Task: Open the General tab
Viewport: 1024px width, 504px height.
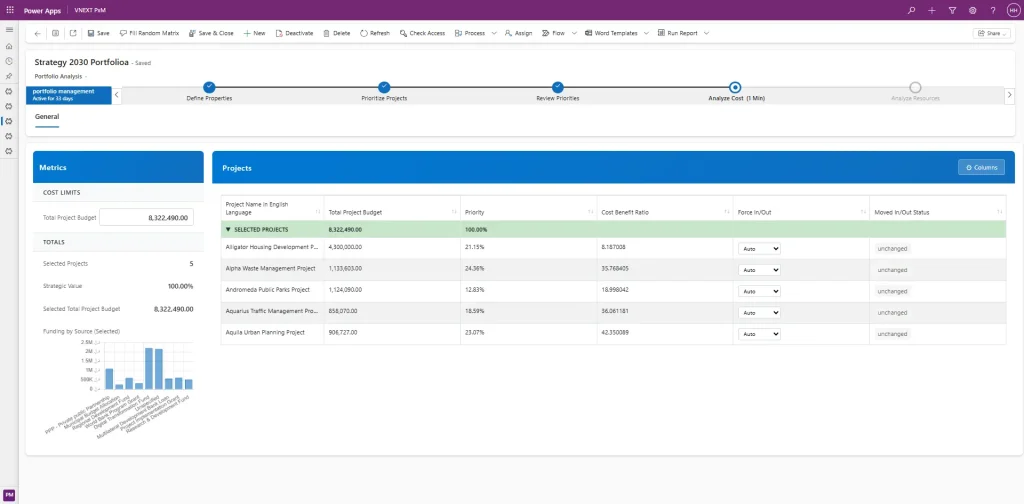Action: click(47, 117)
